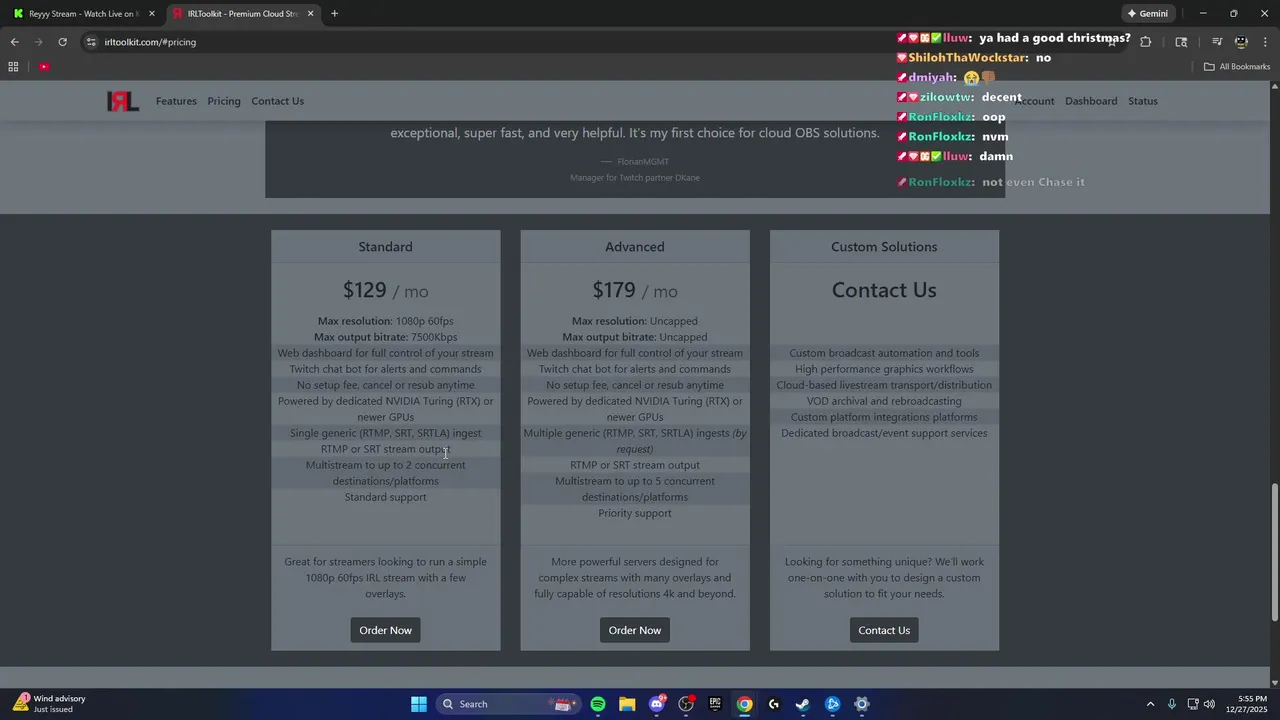
Task: Open the Wind advisory weather widget
Action: (50, 704)
